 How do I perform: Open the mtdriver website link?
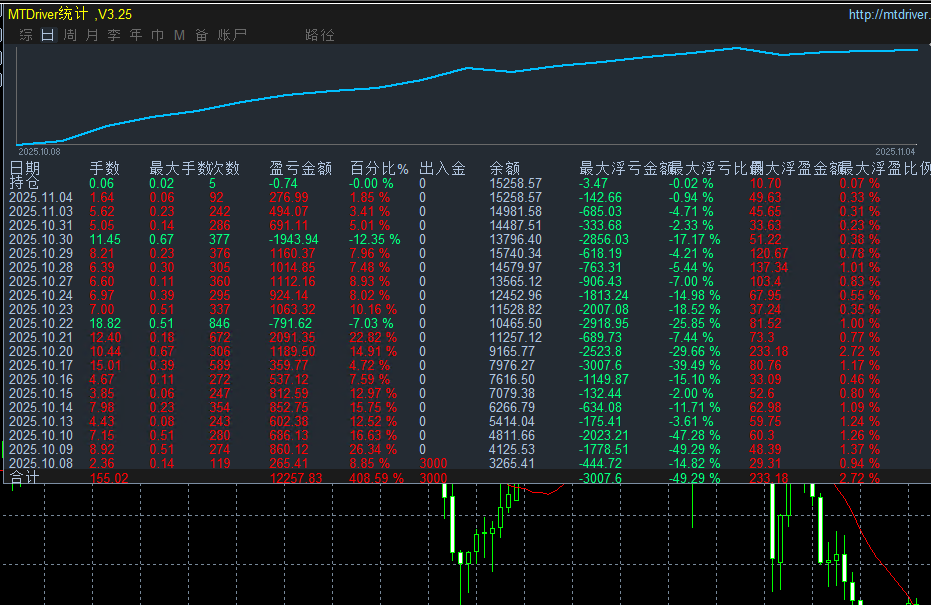pos(888,14)
